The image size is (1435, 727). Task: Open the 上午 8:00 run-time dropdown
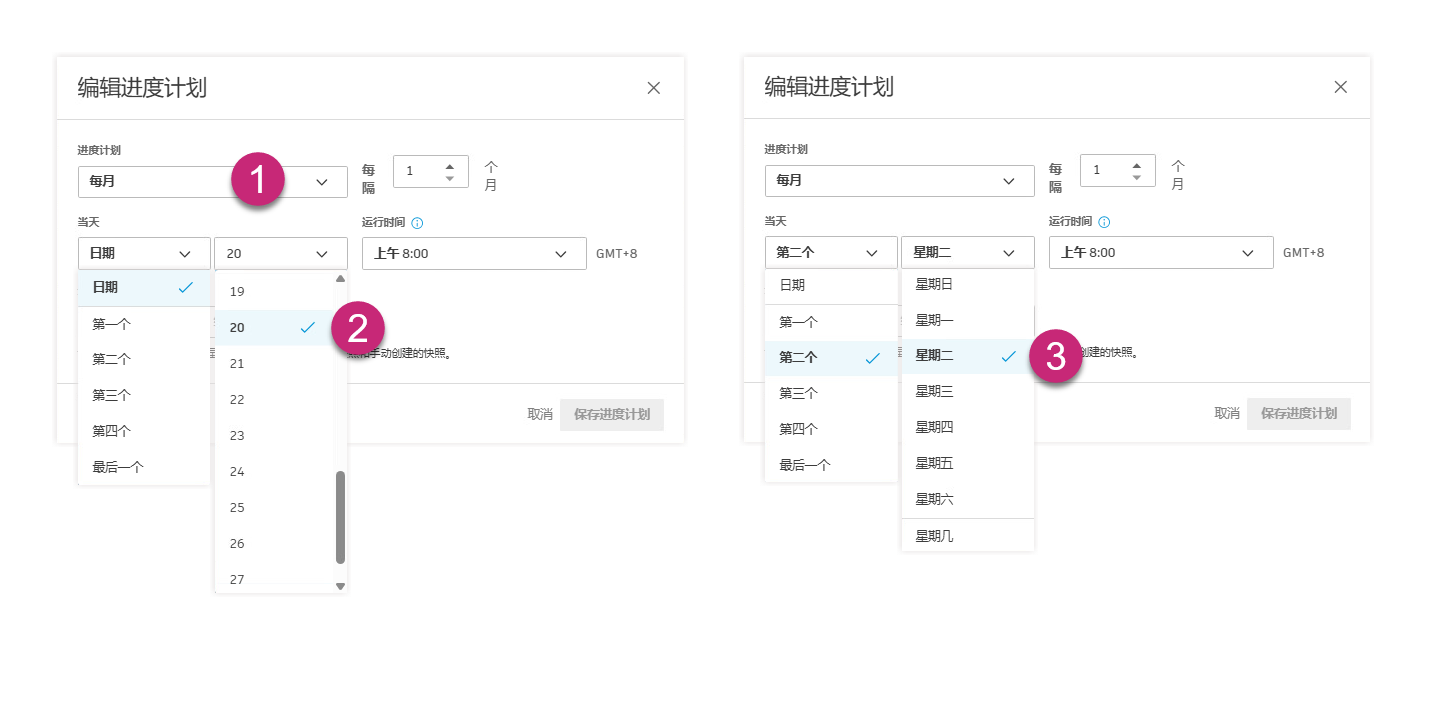coord(472,253)
